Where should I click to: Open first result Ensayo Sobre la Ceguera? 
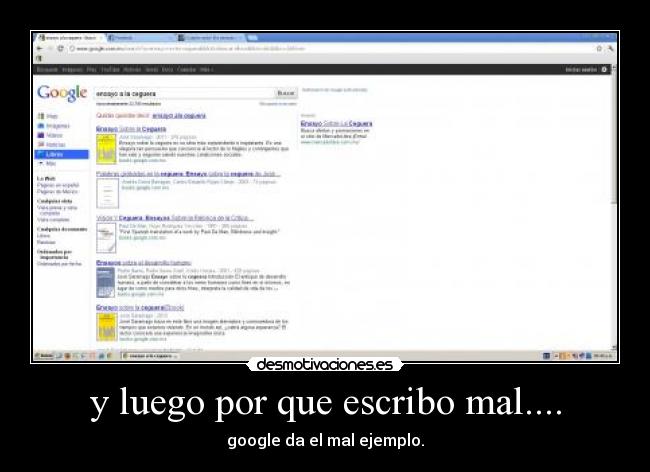pyautogui.click(x=131, y=129)
